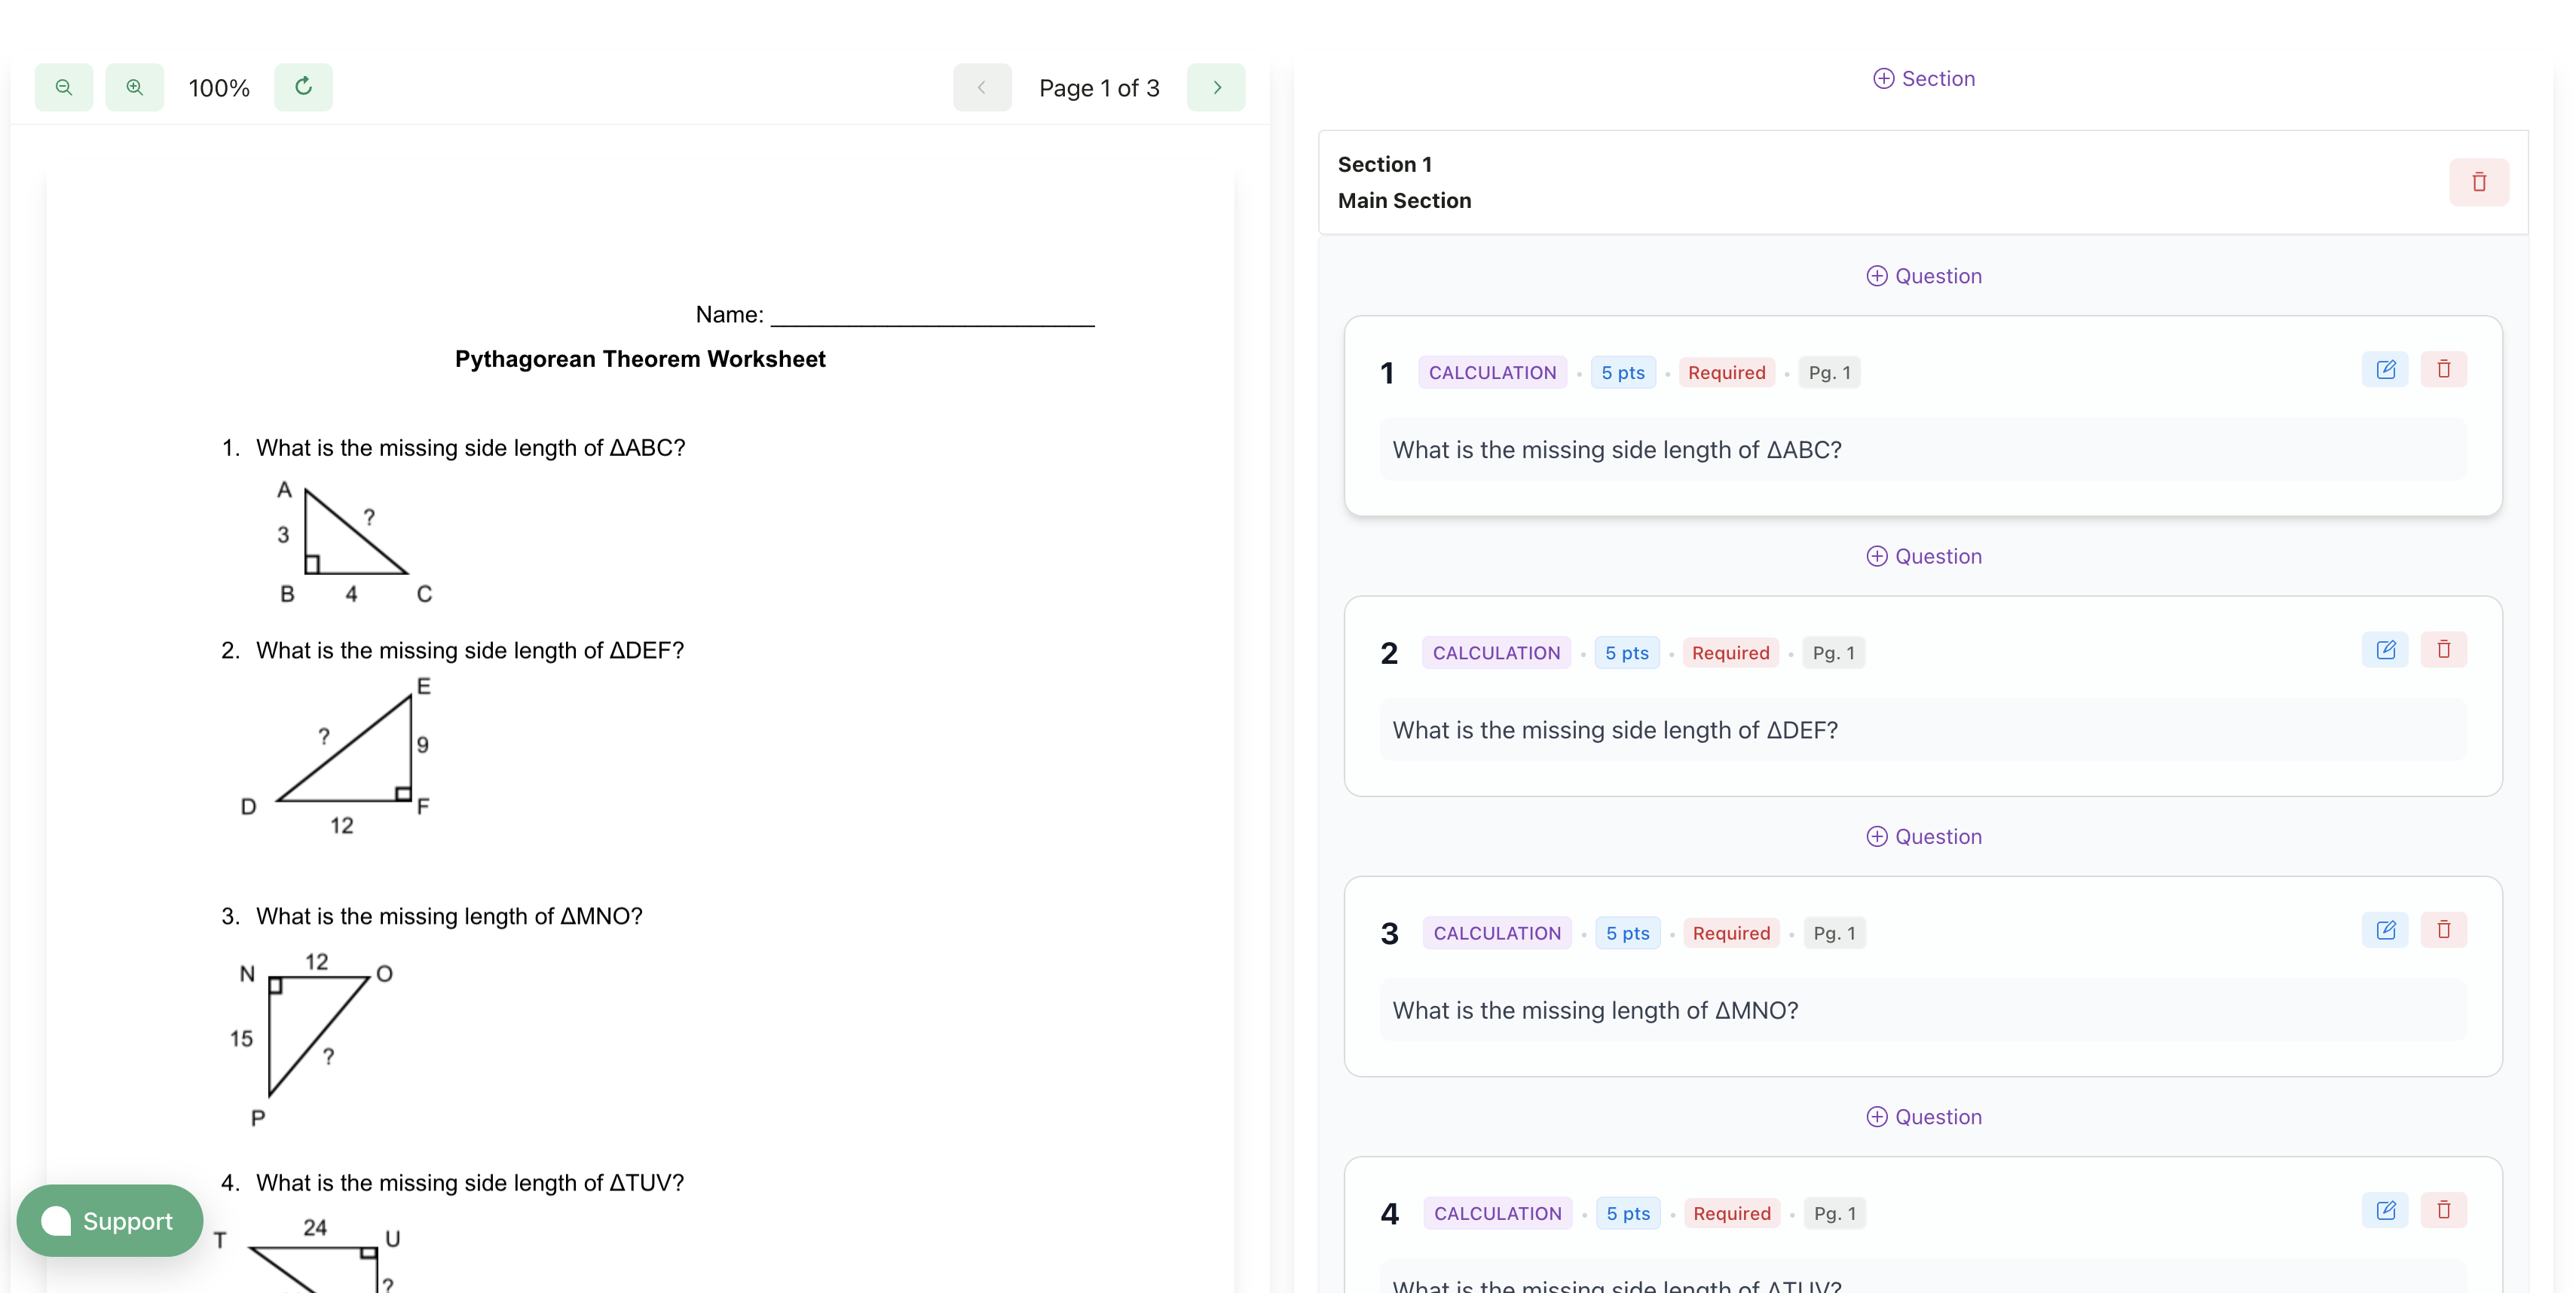This screenshot has height=1293, width=2576.
Task: Toggle Required off for question 4
Action: click(x=1732, y=1213)
